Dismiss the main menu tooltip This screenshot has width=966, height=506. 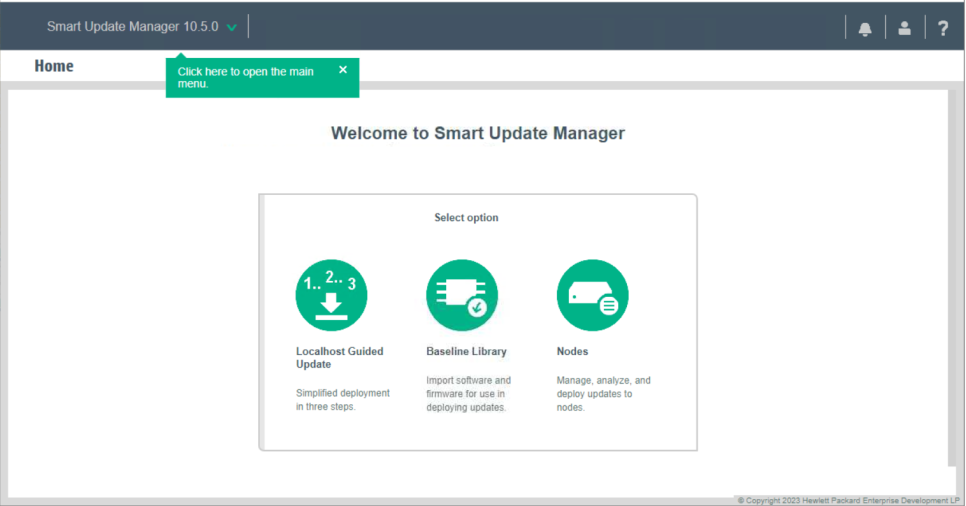click(x=343, y=70)
